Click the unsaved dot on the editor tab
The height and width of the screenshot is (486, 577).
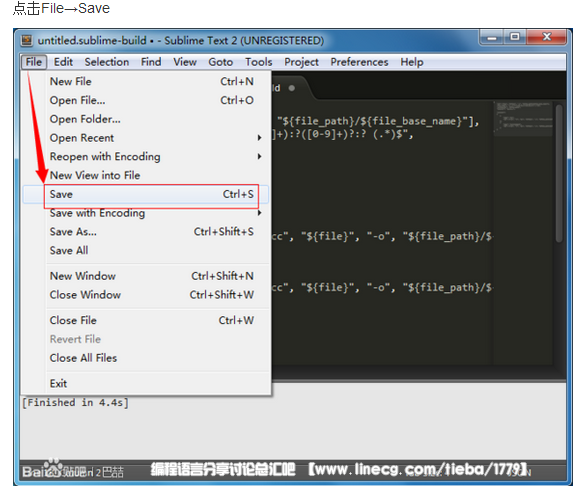[292, 88]
